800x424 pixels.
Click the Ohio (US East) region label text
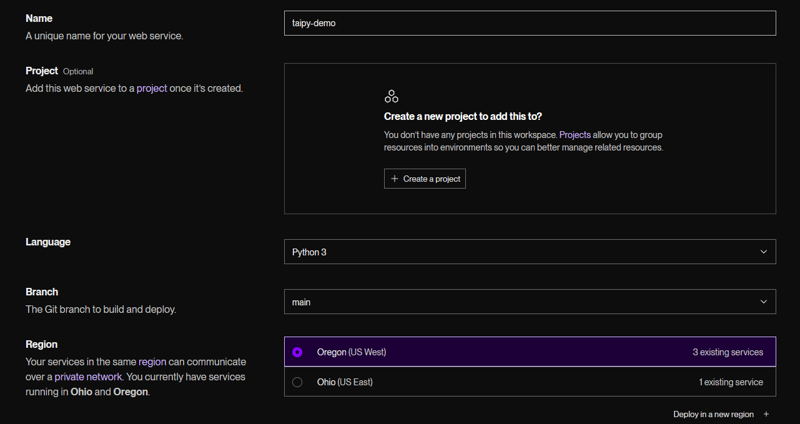344,382
